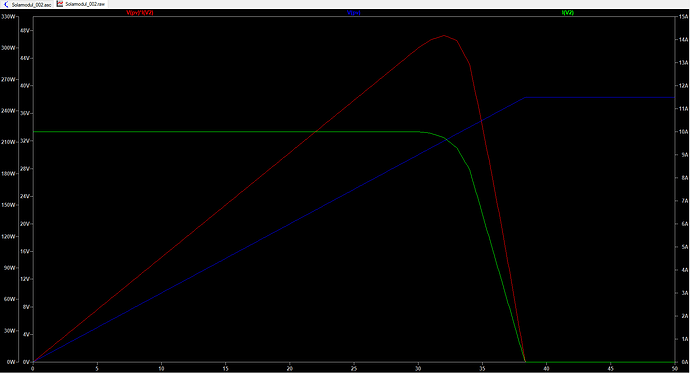
Task: Click the 330W label on the power axis
Action: [8, 17]
